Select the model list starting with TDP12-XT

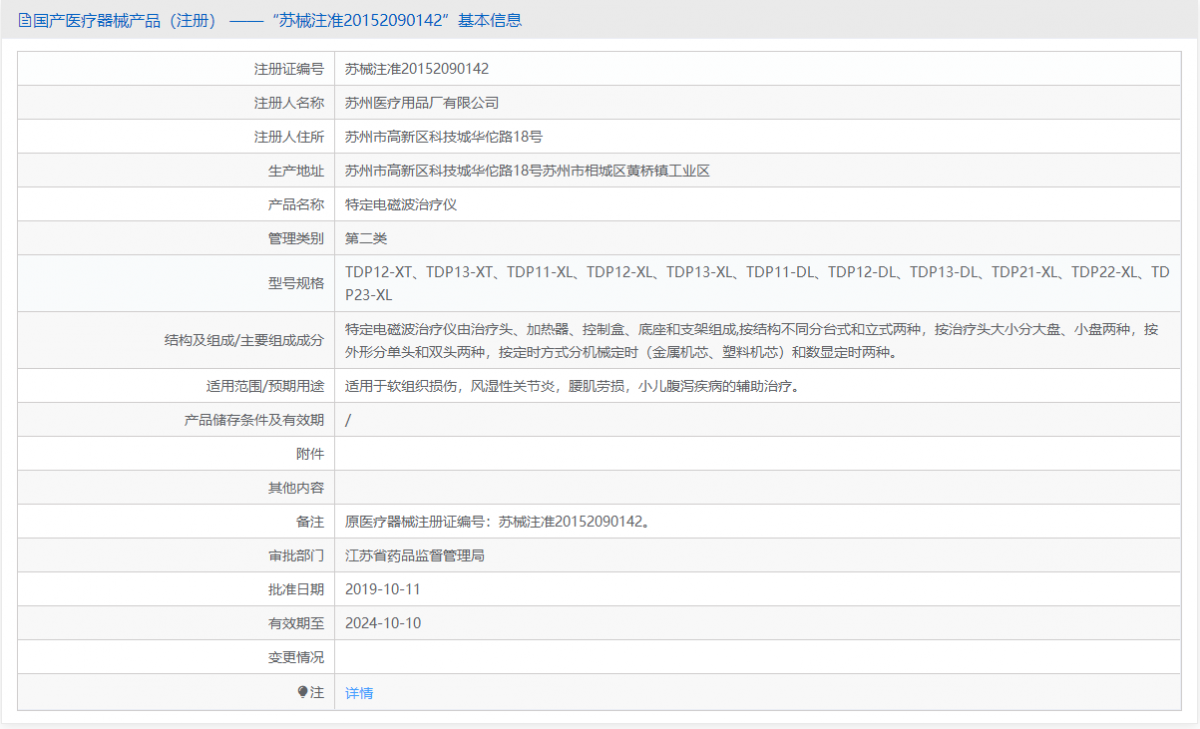click(757, 283)
